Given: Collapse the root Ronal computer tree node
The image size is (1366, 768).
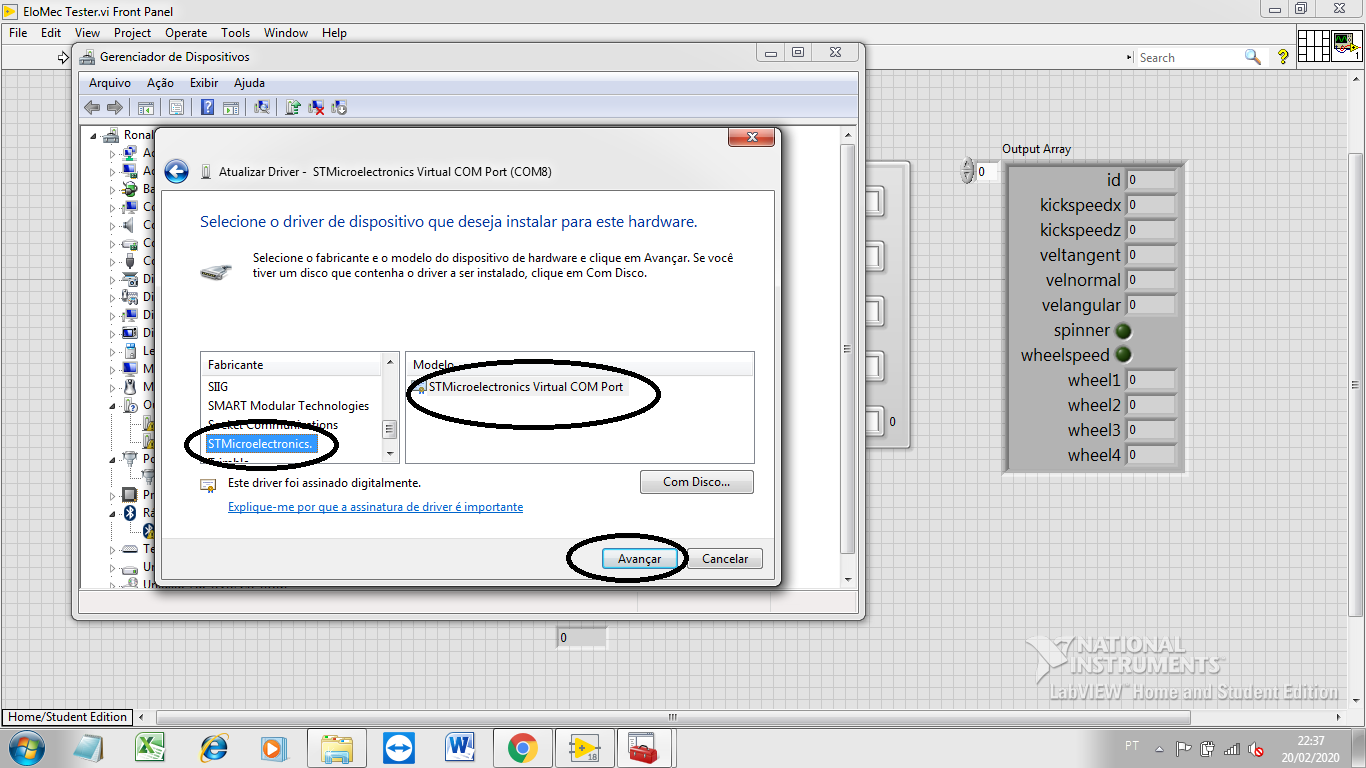Looking at the screenshot, I should pos(94,135).
